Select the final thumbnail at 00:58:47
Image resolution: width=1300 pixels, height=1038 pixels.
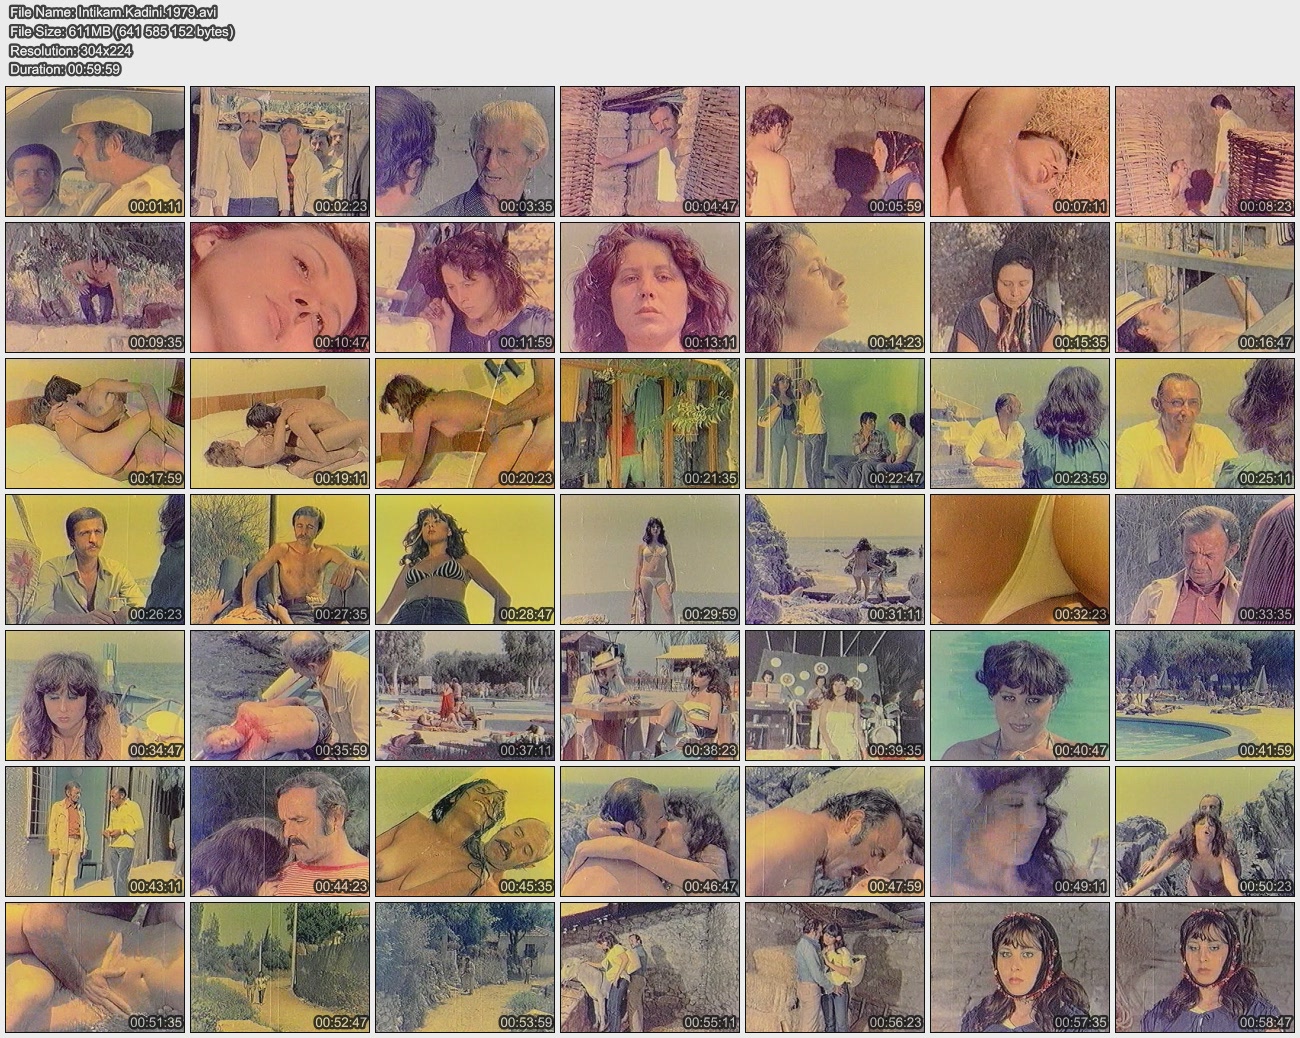click(x=1205, y=968)
